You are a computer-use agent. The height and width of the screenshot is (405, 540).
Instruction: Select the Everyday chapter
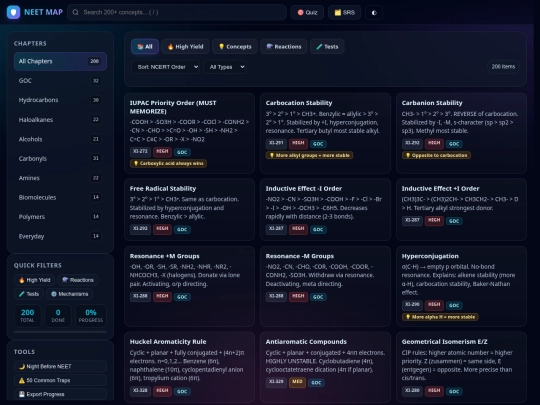click(x=60, y=236)
